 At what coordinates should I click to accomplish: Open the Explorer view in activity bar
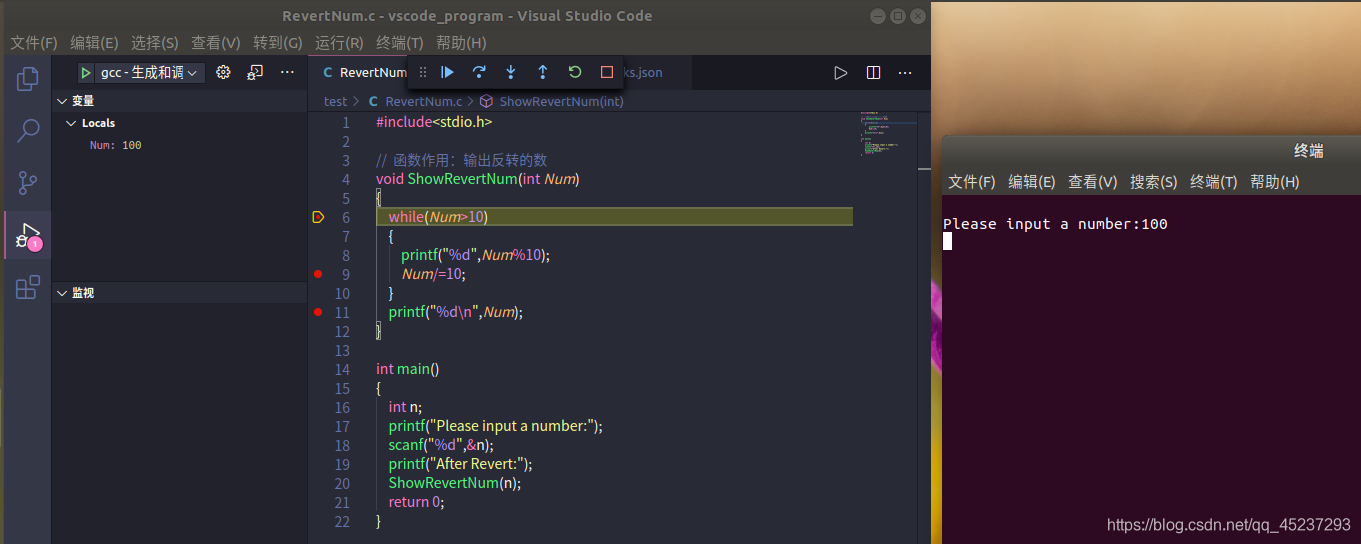click(28, 78)
